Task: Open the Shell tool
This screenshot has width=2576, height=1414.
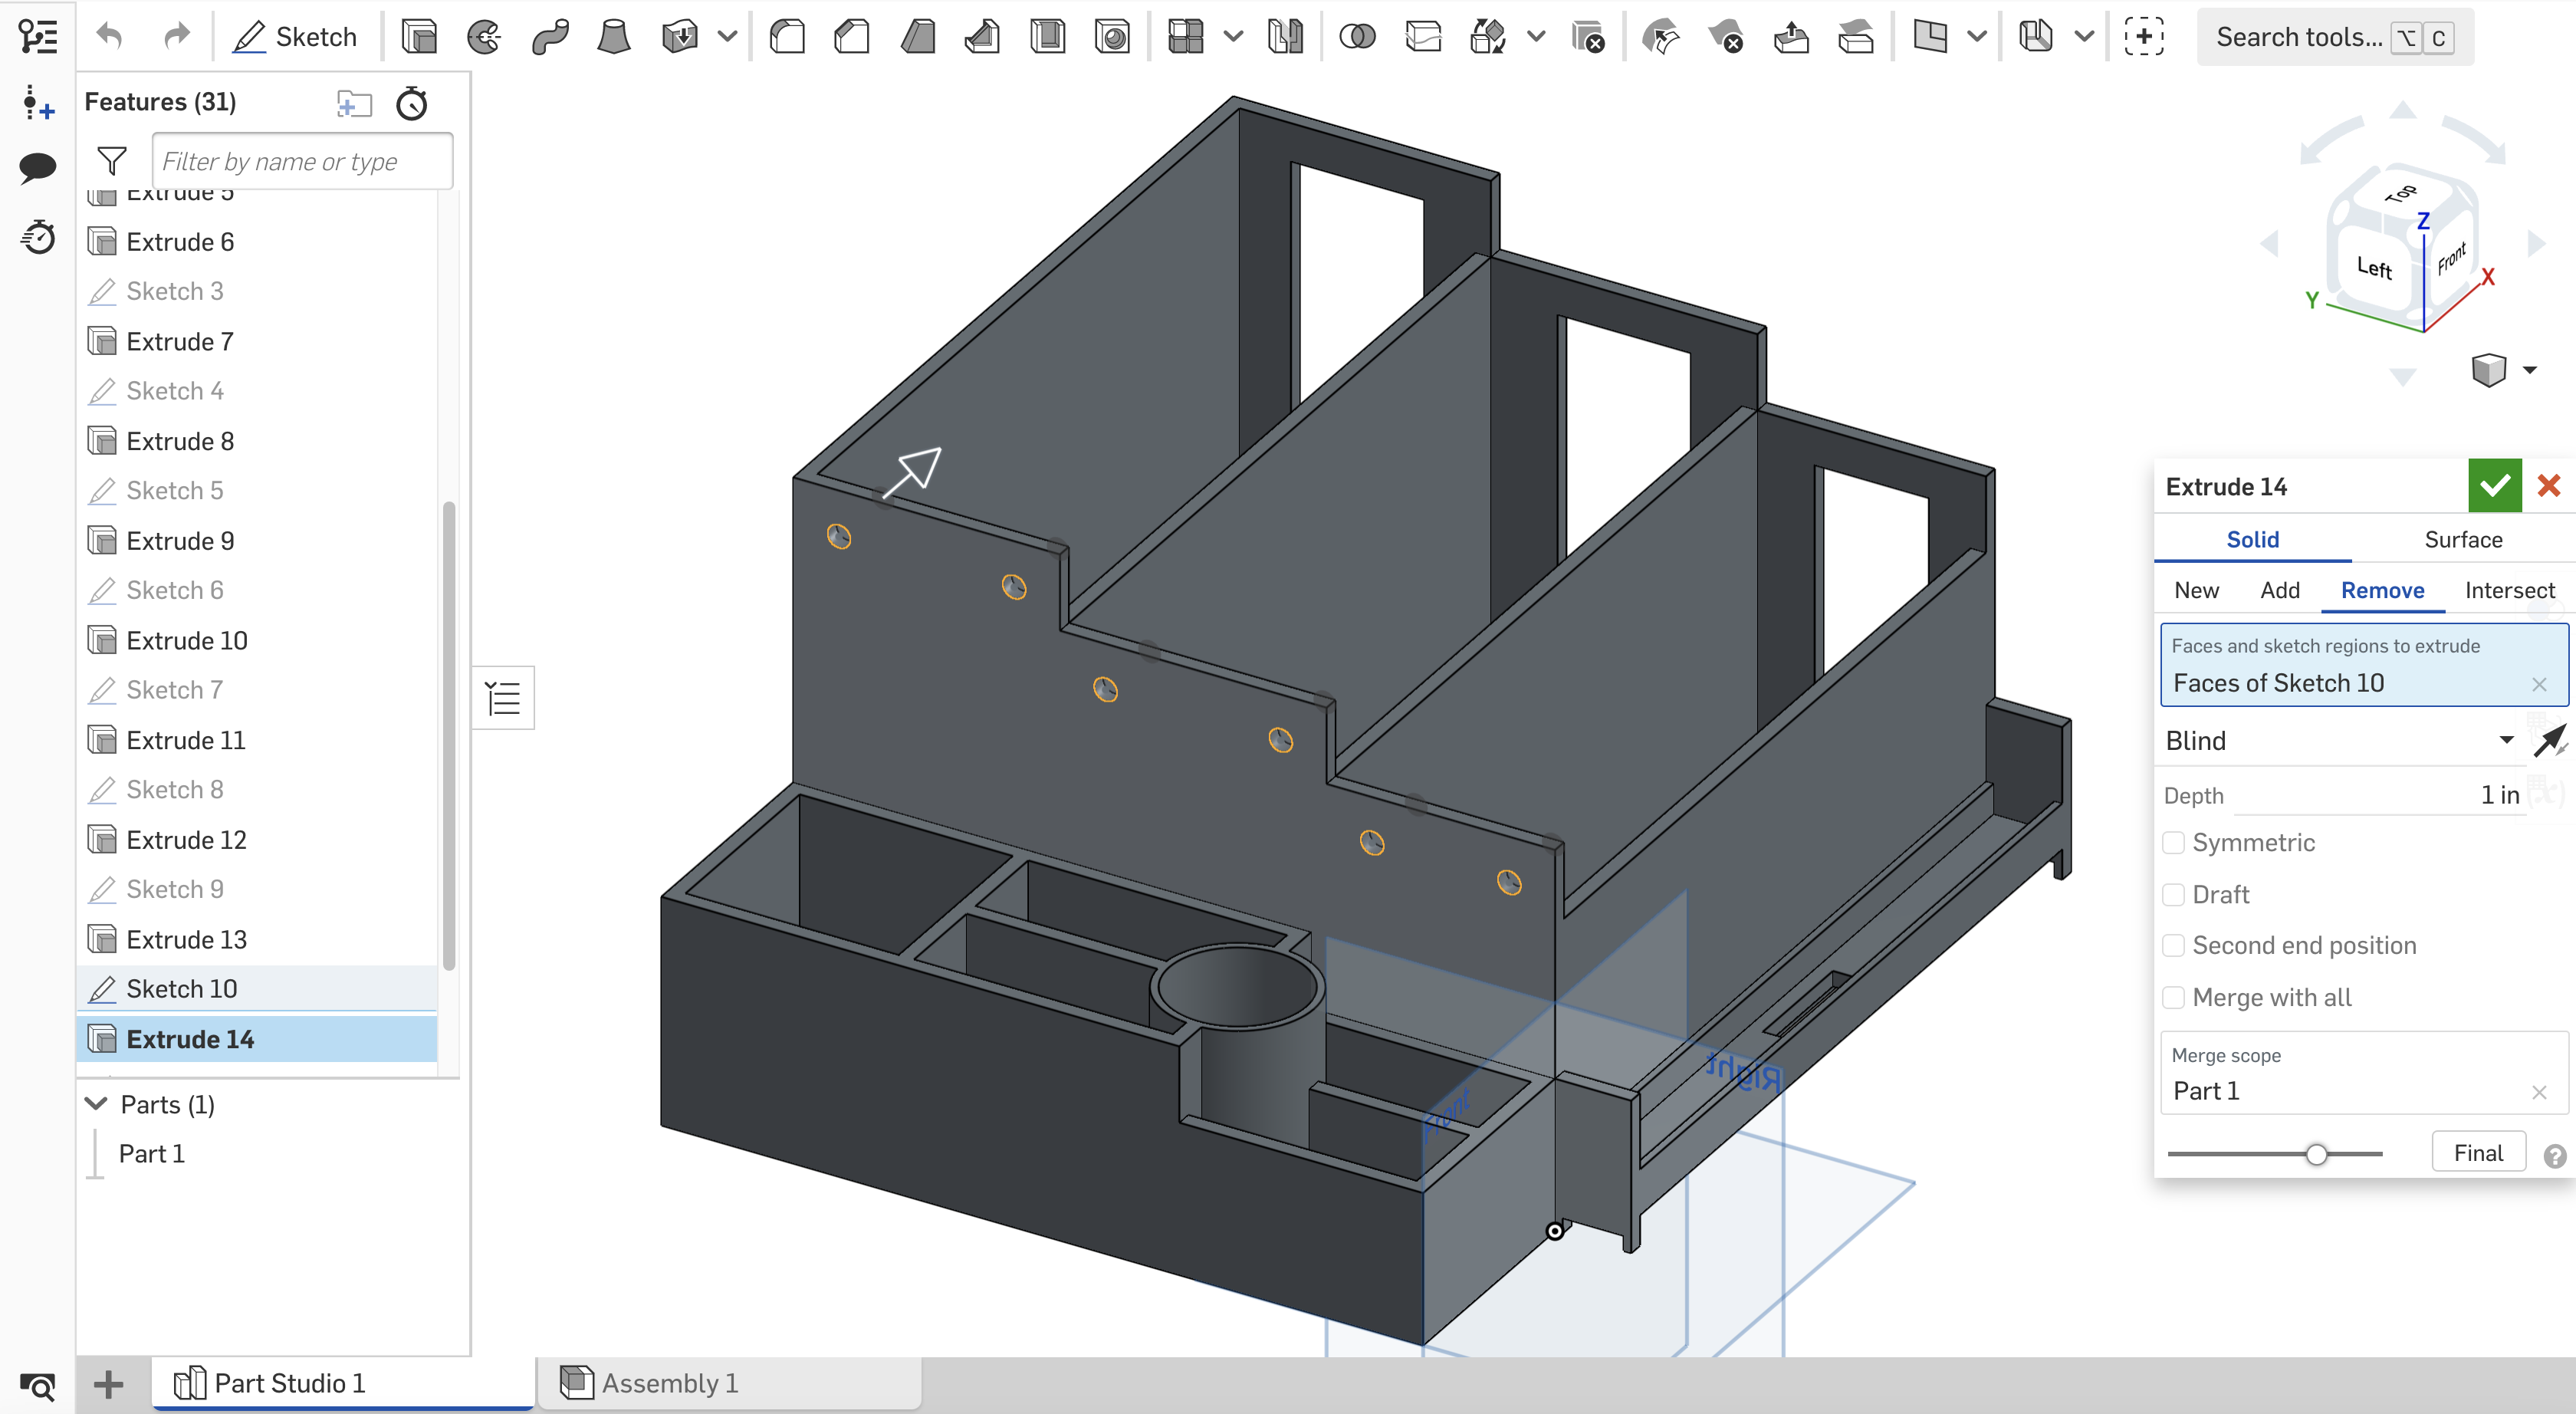Action: (1047, 36)
